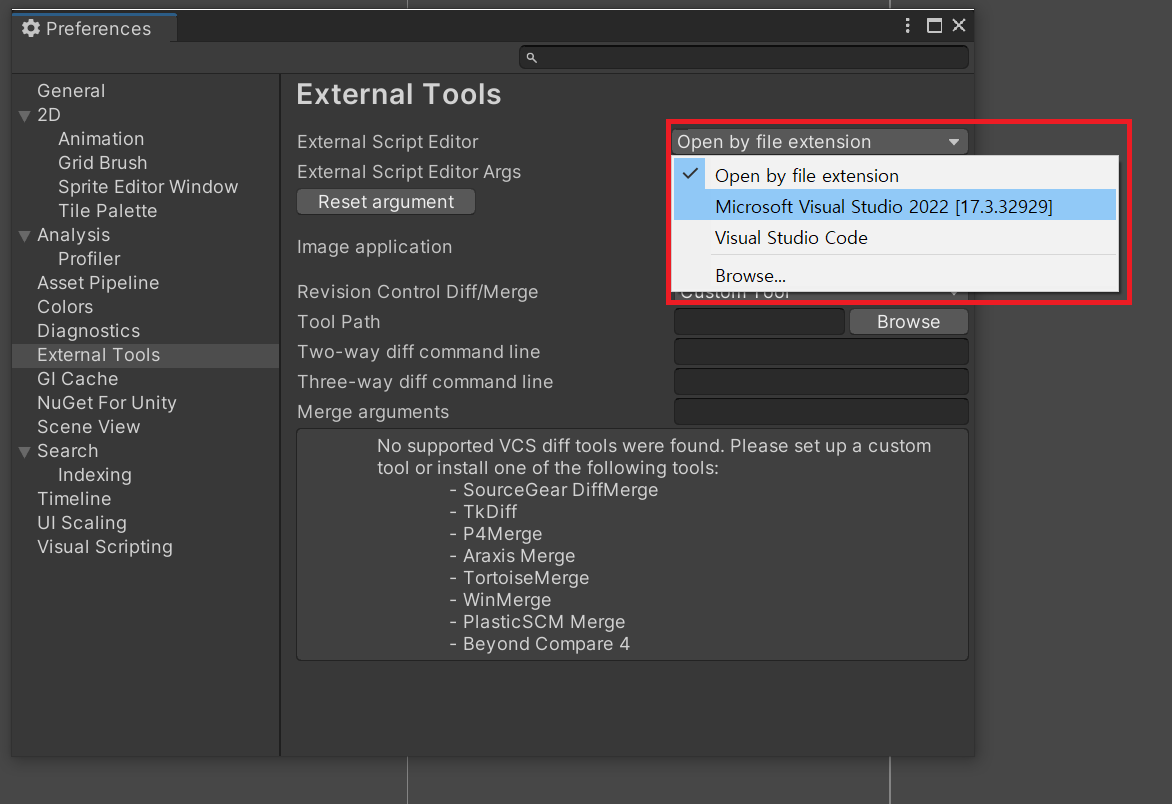1172x804 pixels.
Task: Click Browse button beside Tool Path
Action: click(x=908, y=322)
